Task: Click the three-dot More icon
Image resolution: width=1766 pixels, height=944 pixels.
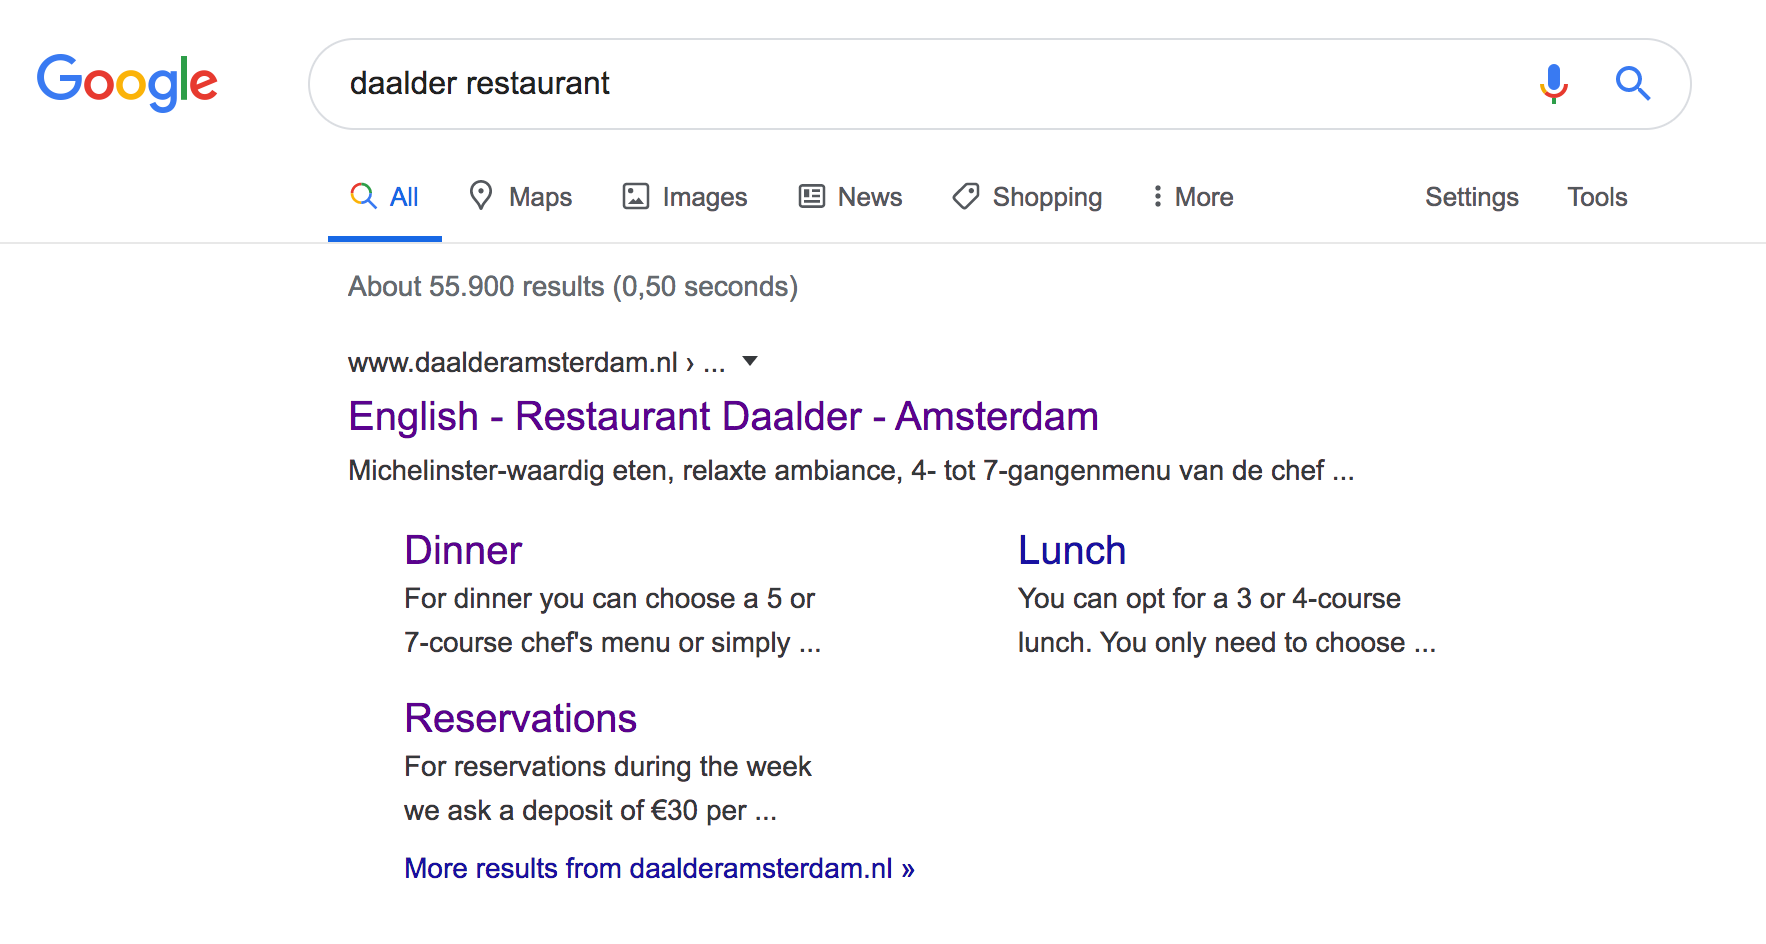Action: (1157, 196)
